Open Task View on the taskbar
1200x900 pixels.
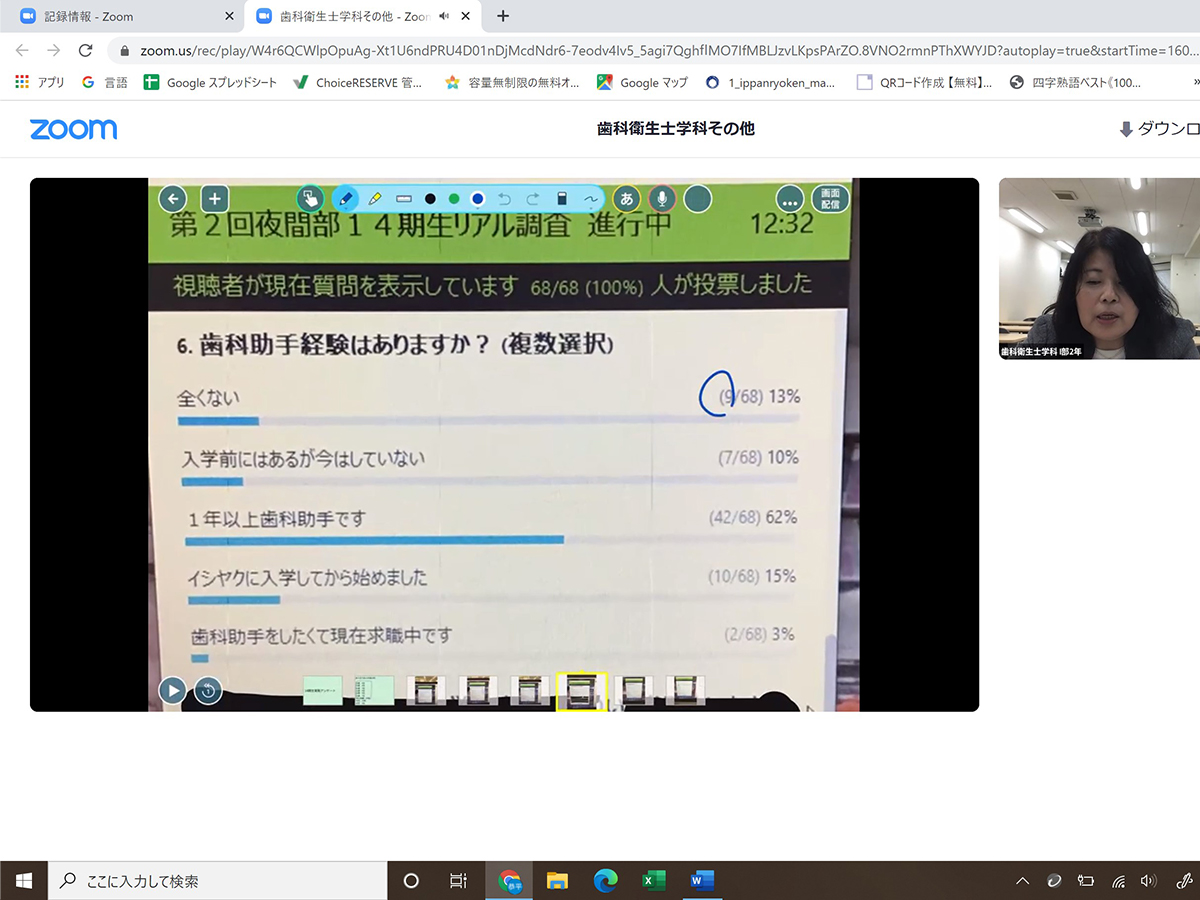[x=458, y=881]
